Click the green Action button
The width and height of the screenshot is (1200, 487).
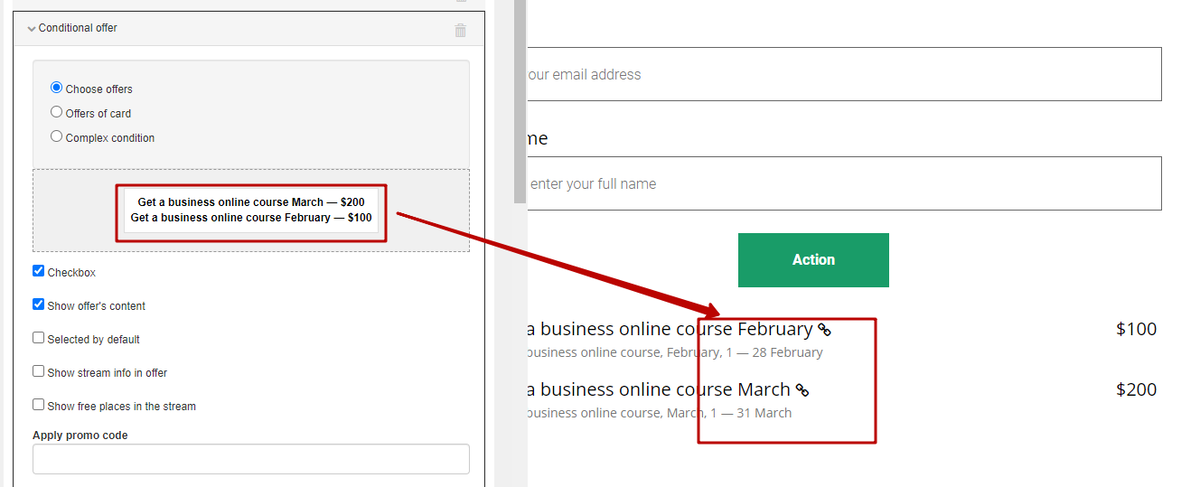[x=813, y=260]
